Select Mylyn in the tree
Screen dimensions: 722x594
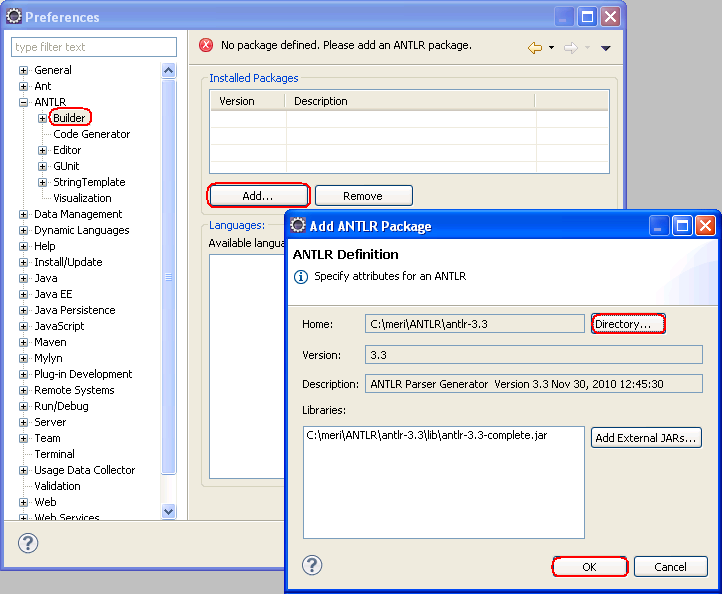[48, 358]
